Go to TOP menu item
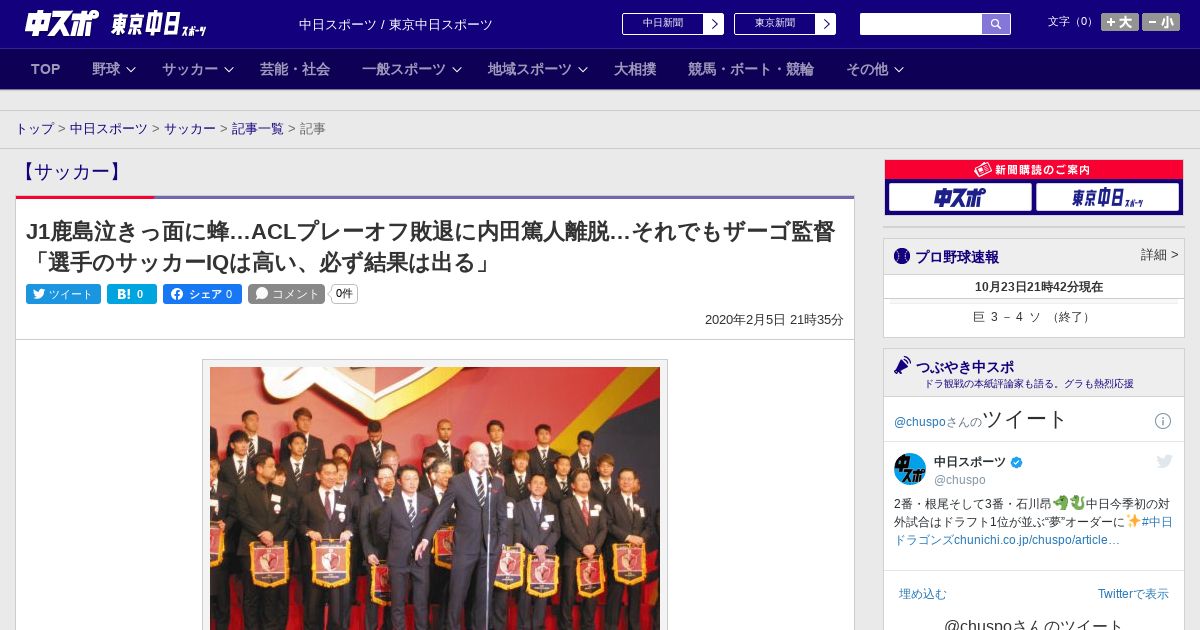This screenshot has height=630, width=1200. tap(46, 69)
